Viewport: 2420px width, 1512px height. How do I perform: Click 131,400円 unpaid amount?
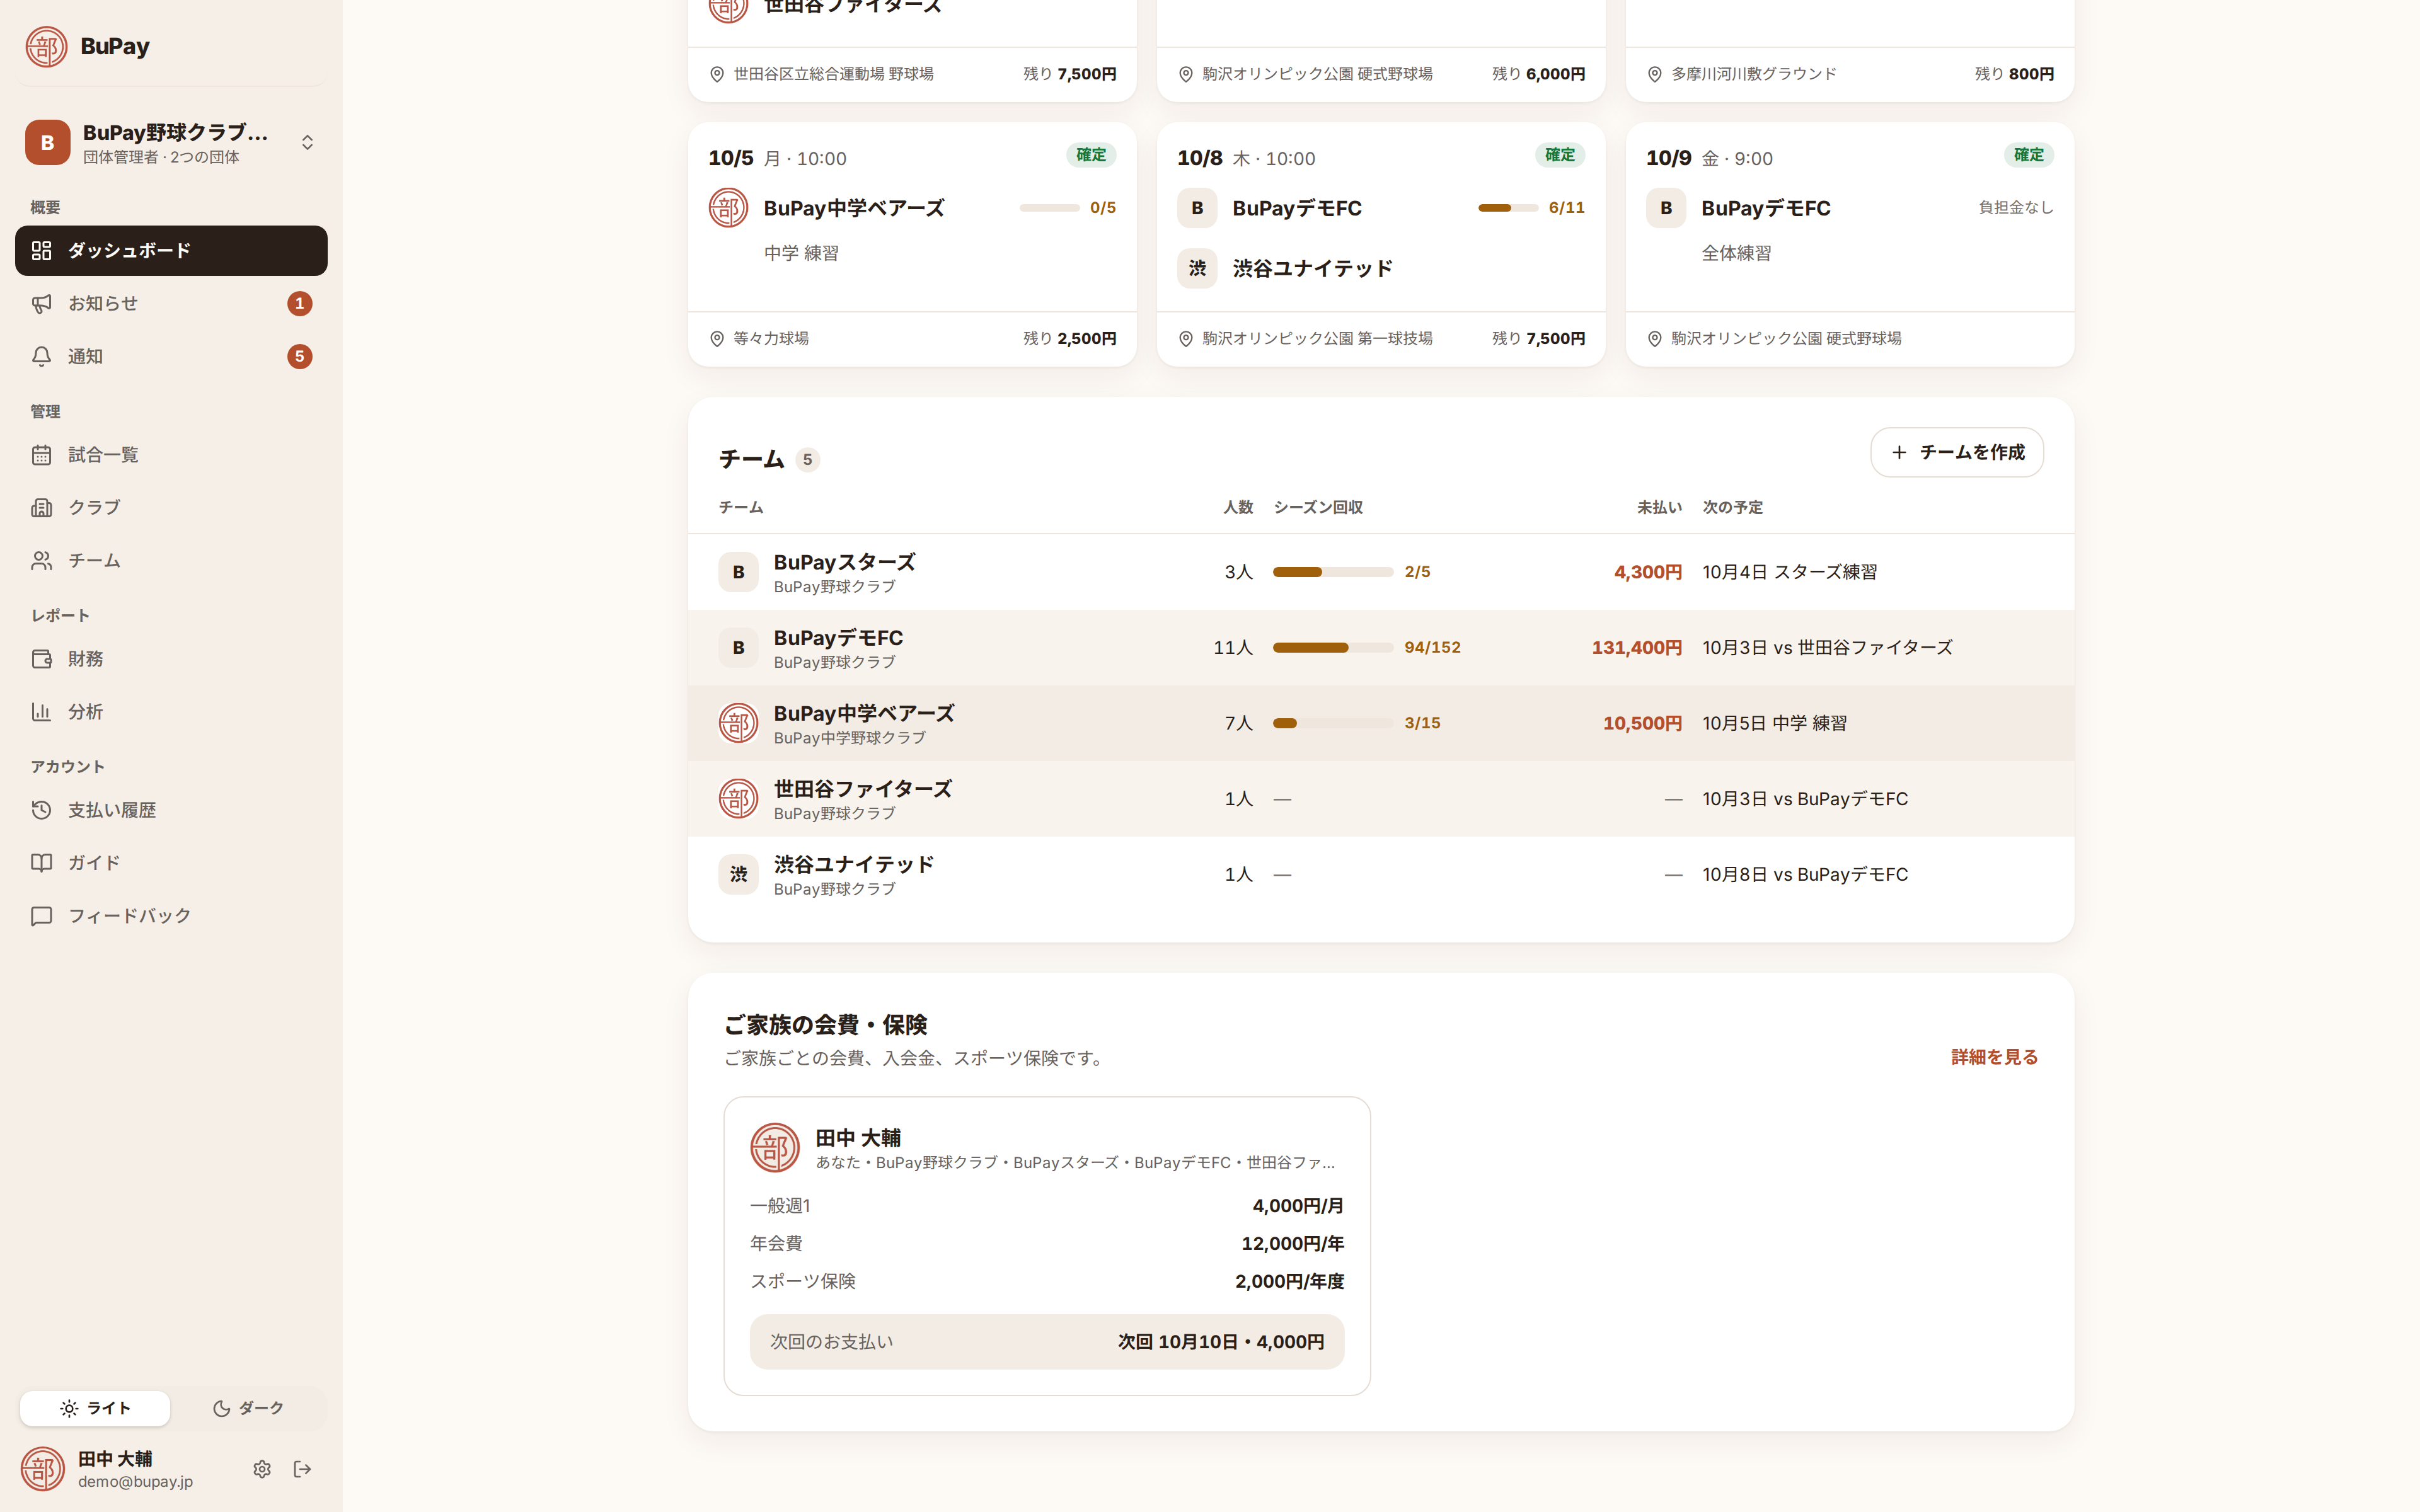pos(1636,647)
